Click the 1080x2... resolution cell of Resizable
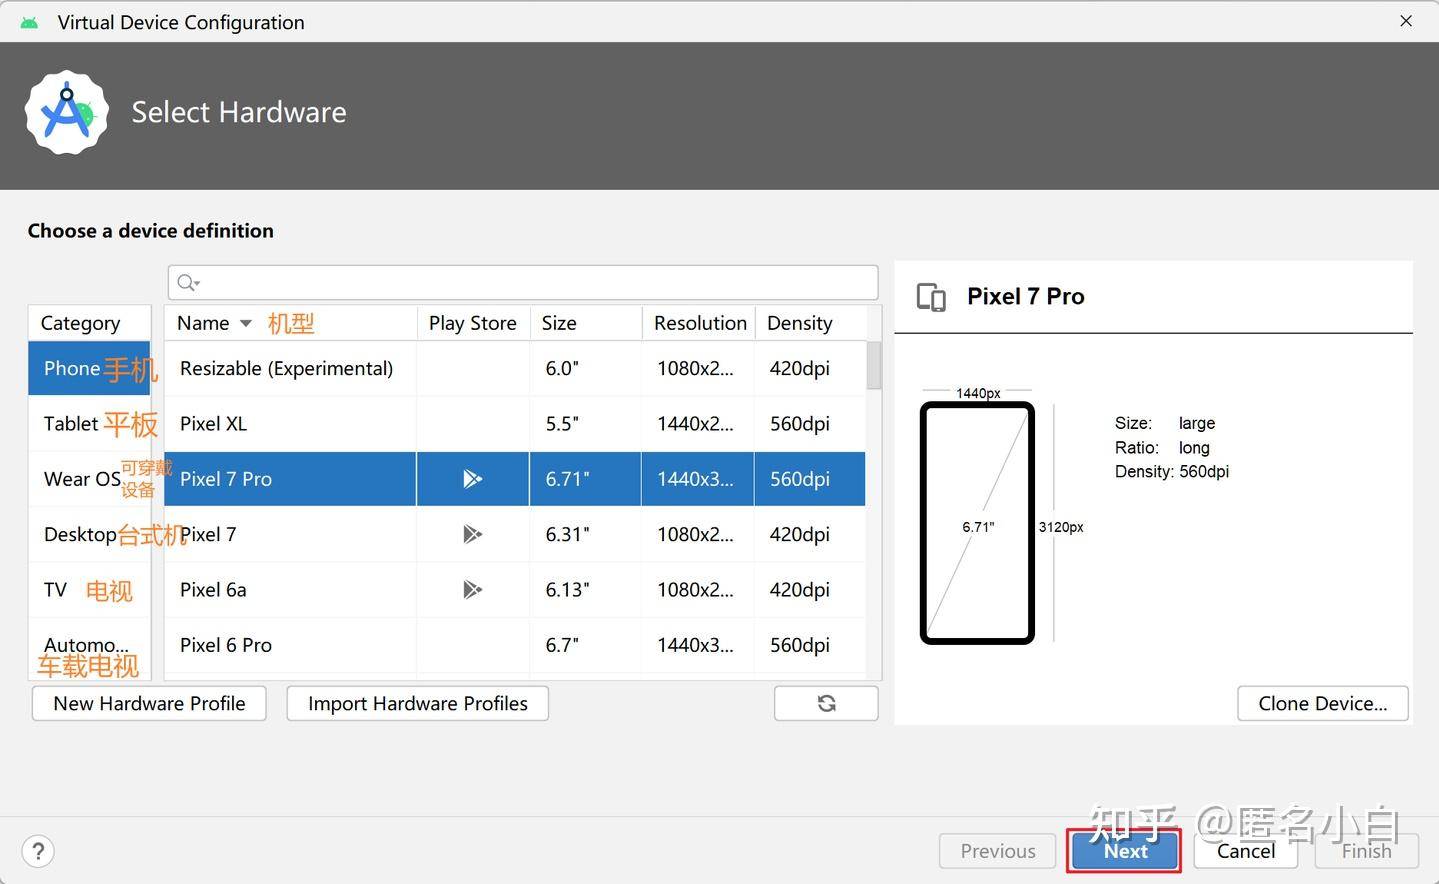This screenshot has height=884, width=1439. [x=698, y=368]
